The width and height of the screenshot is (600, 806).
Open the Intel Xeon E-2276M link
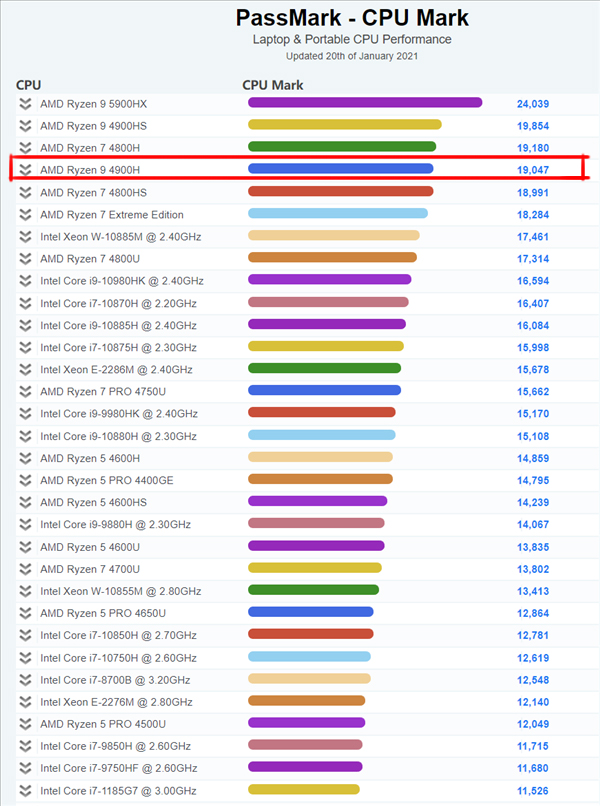point(116,702)
